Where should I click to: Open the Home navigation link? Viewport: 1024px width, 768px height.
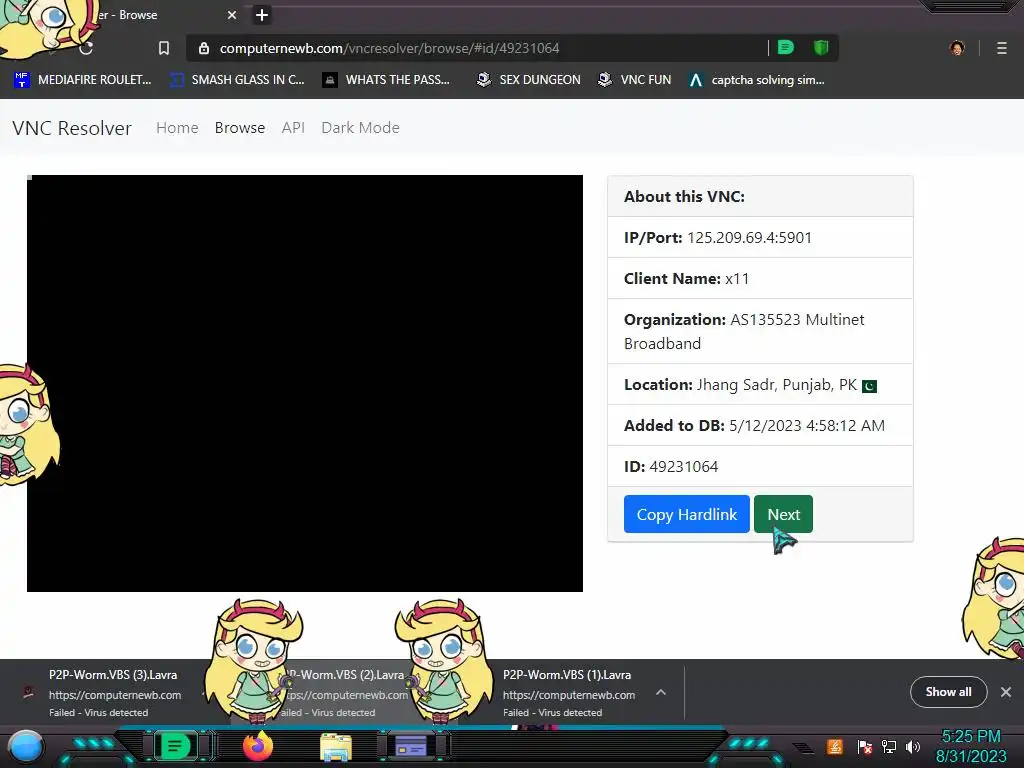(x=177, y=127)
